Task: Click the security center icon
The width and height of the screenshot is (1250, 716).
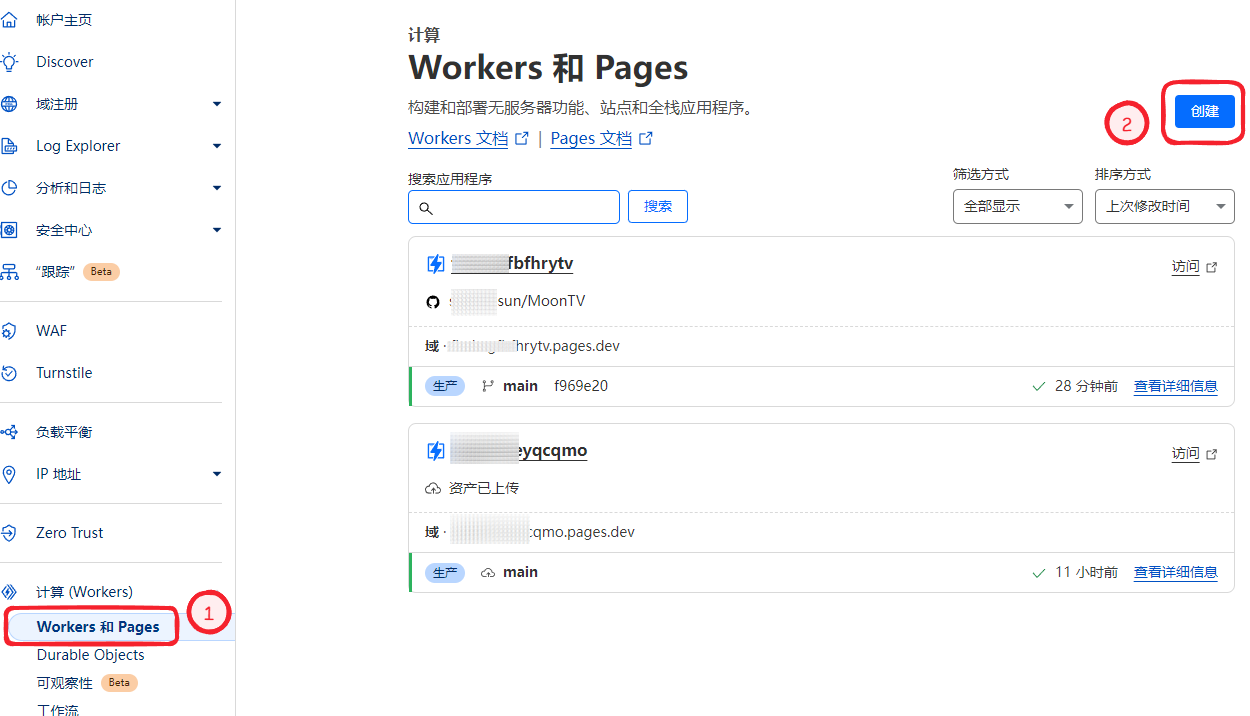Action: (9, 230)
